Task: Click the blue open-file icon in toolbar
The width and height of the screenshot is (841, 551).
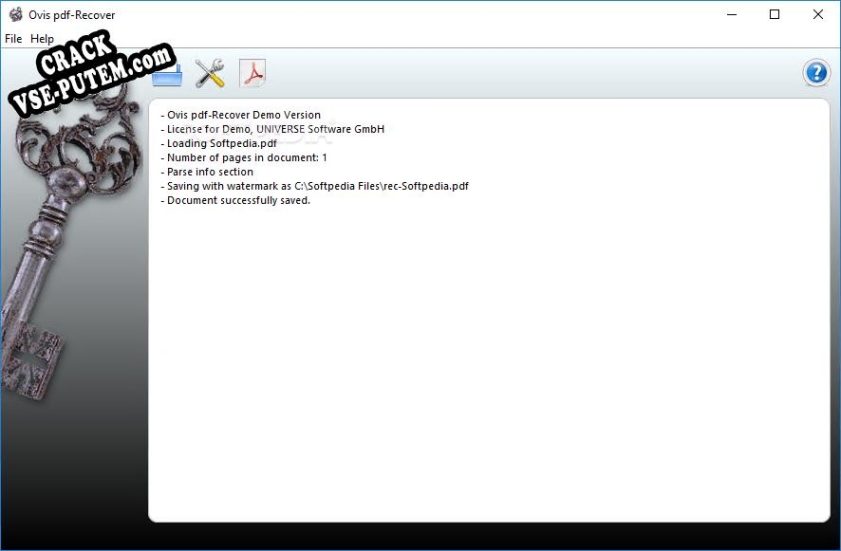Action: pos(167,75)
